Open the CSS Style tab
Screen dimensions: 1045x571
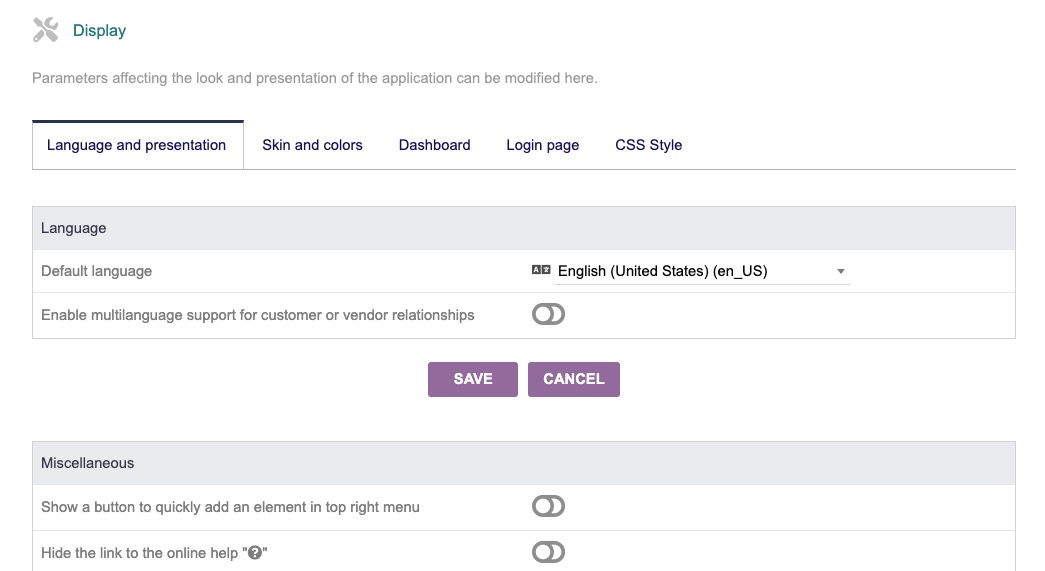point(648,145)
